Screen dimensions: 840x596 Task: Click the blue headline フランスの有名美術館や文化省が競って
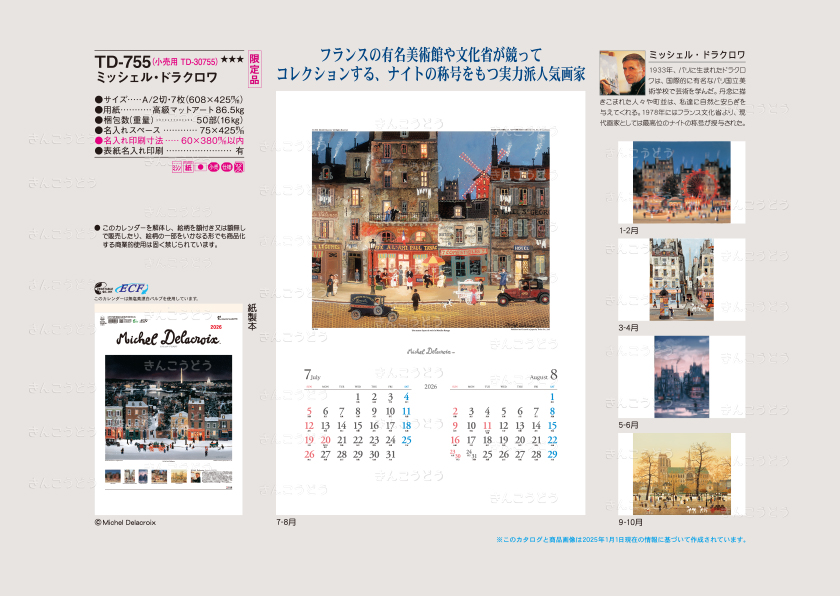431,55
